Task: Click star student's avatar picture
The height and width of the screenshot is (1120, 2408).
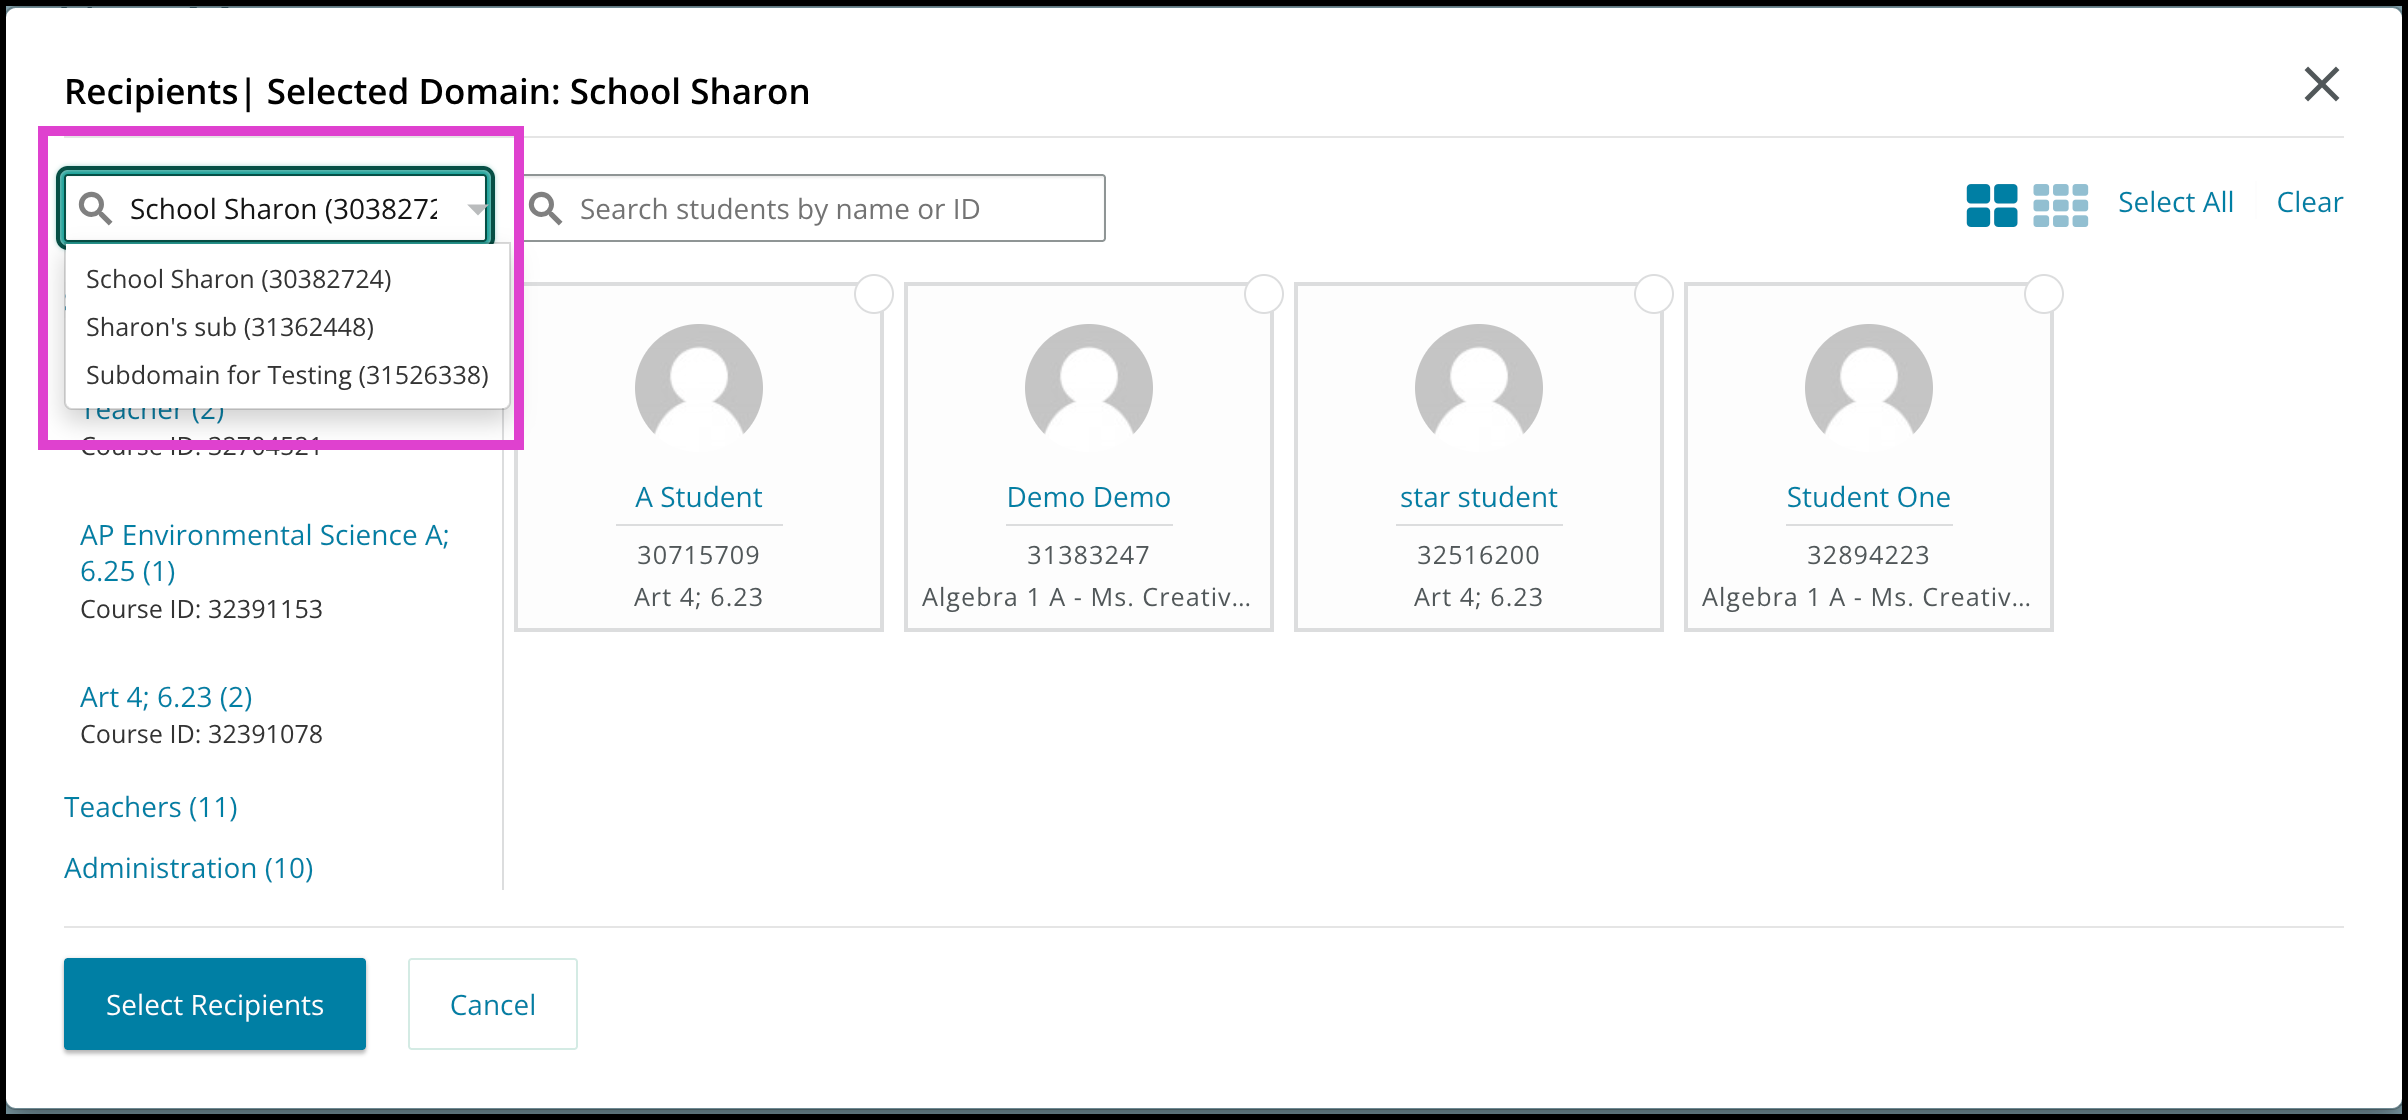Action: (1479, 388)
